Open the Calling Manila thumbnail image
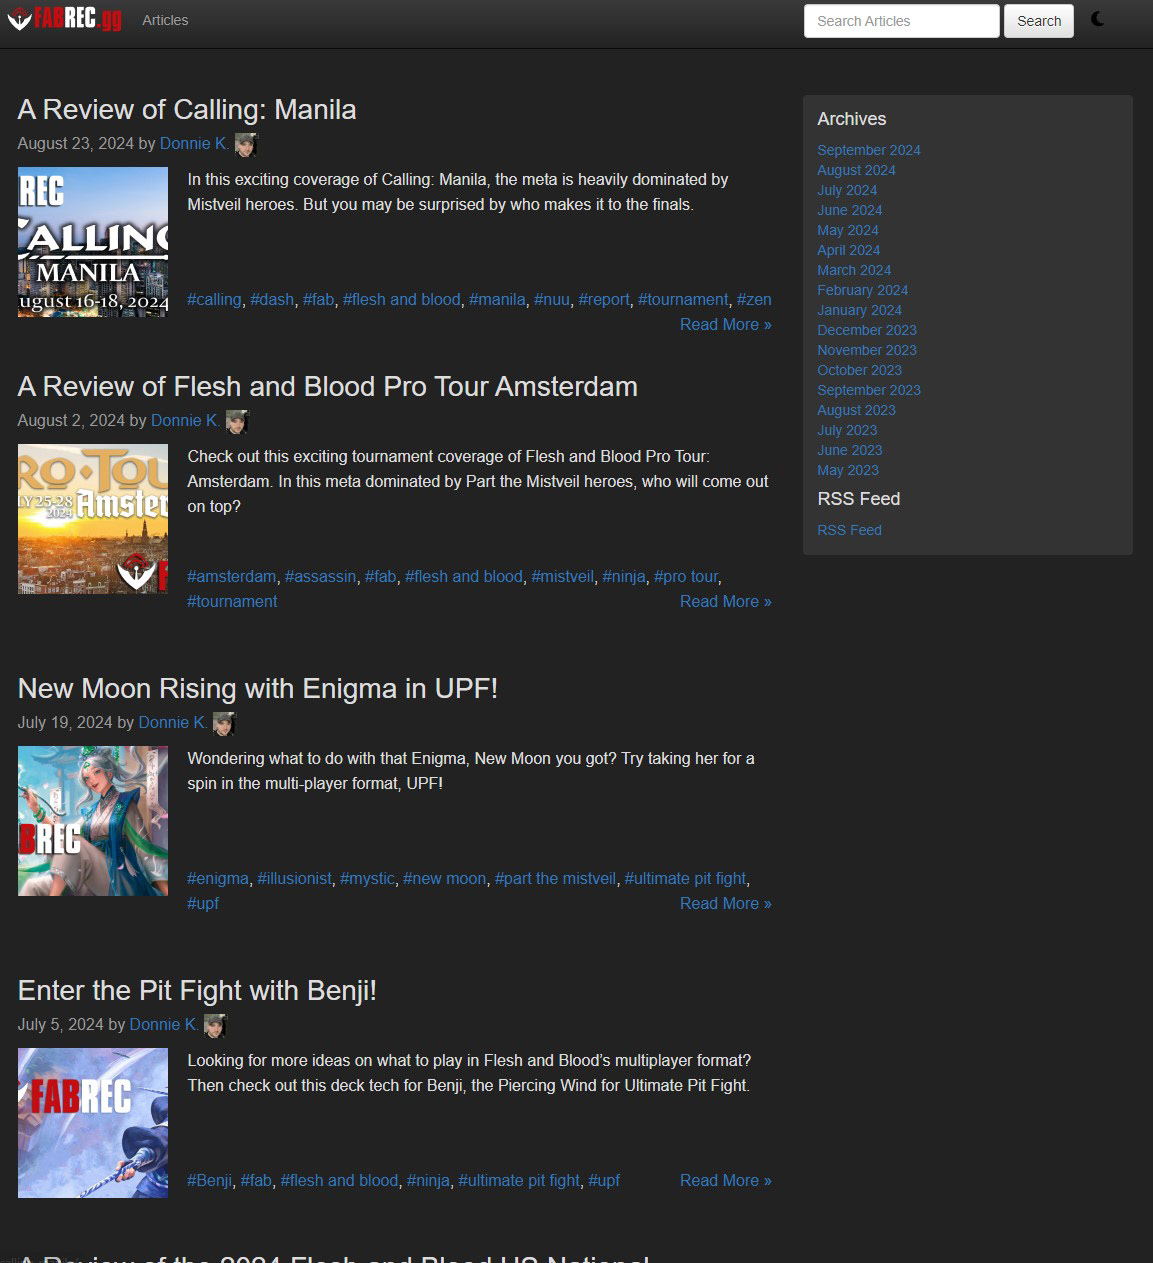Image resolution: width=1153 pixels, height=1263 pixels. coord(93,242)
